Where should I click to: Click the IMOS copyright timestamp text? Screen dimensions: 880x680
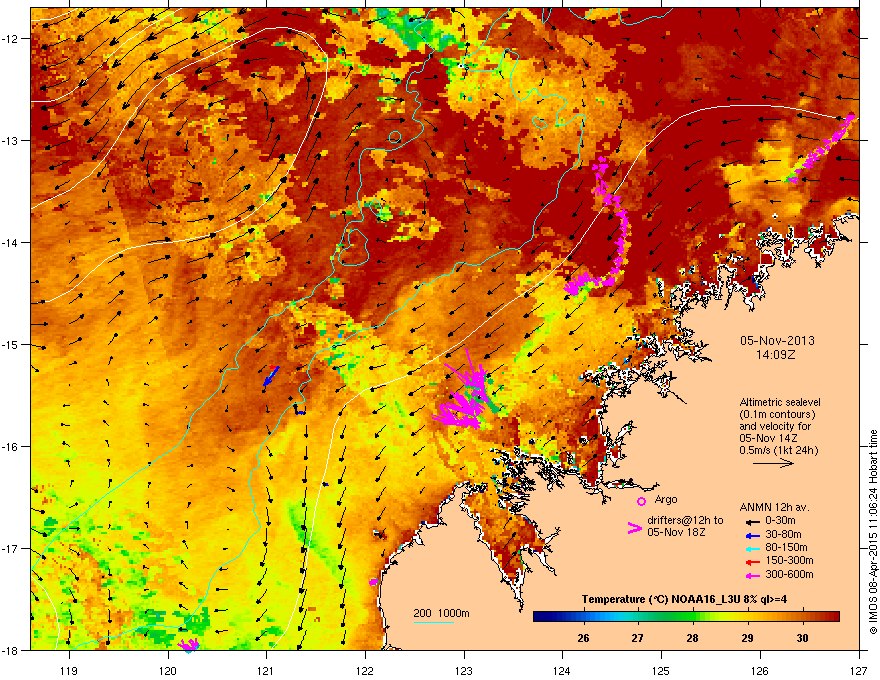click(873, 532)
